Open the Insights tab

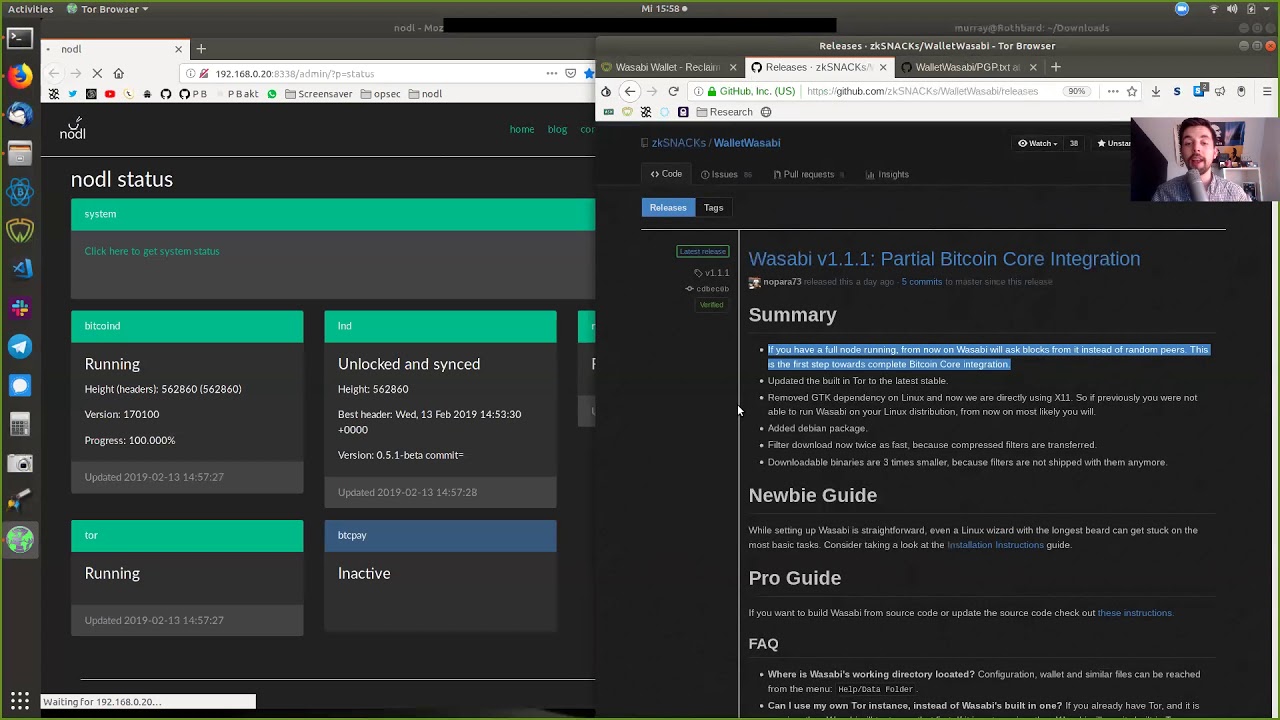coord(887,174)
